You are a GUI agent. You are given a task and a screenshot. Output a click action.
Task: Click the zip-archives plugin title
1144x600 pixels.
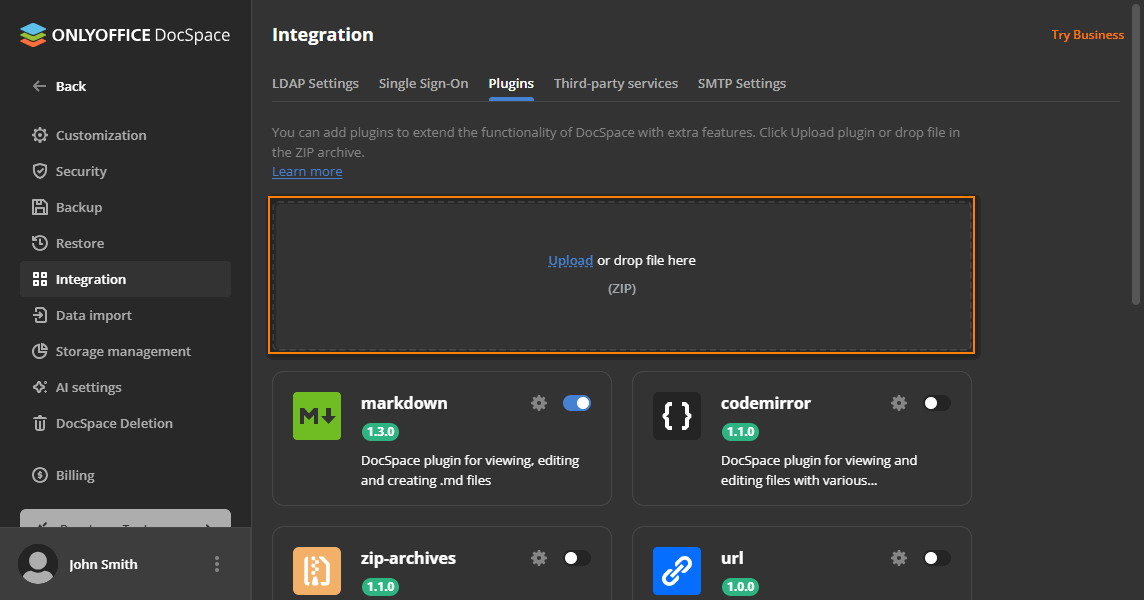coord(409,558)
